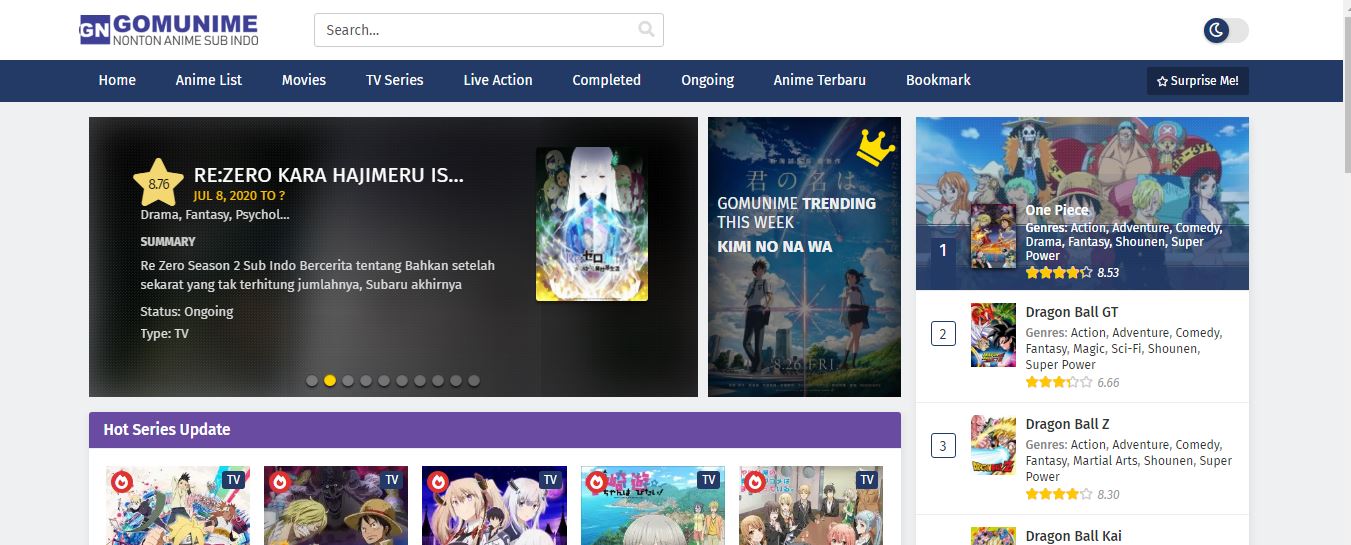Viewport: 1351px width, 545px height.
Task: Click Dragon Ball GT star rating
Action: tap(1059, 382)
